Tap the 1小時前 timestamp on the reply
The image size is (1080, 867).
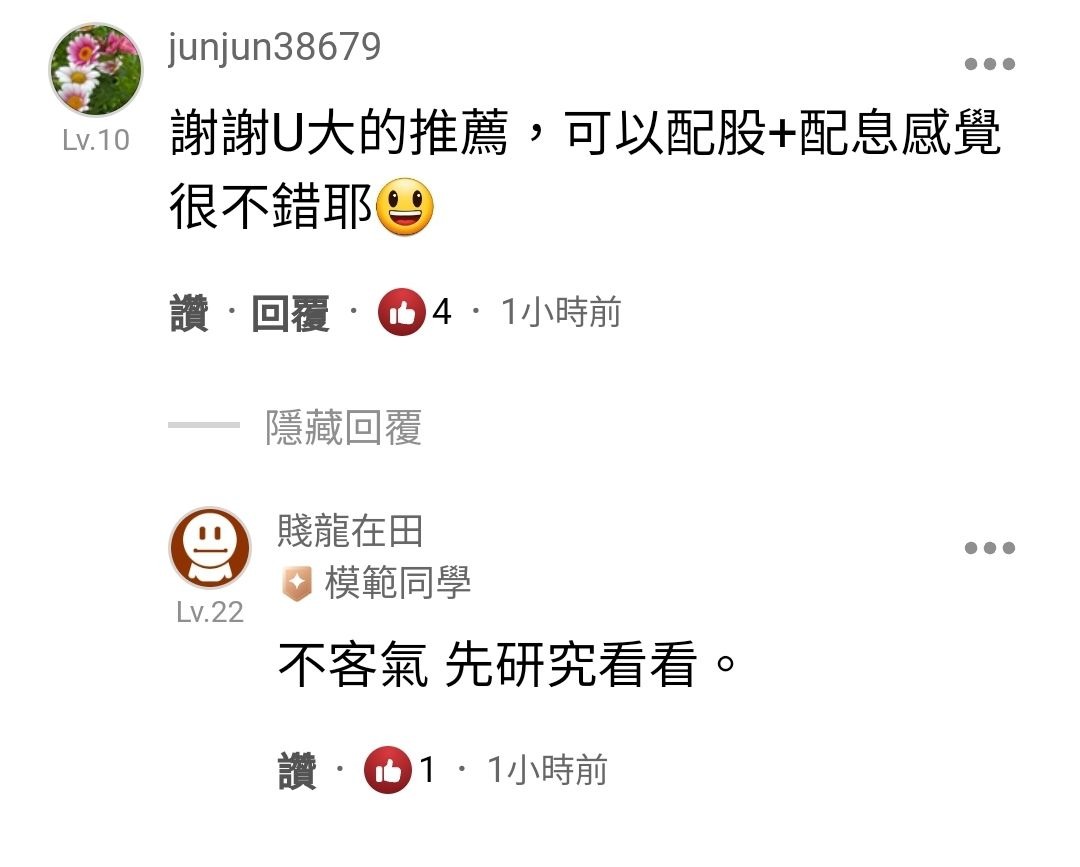tap(547, 770)
